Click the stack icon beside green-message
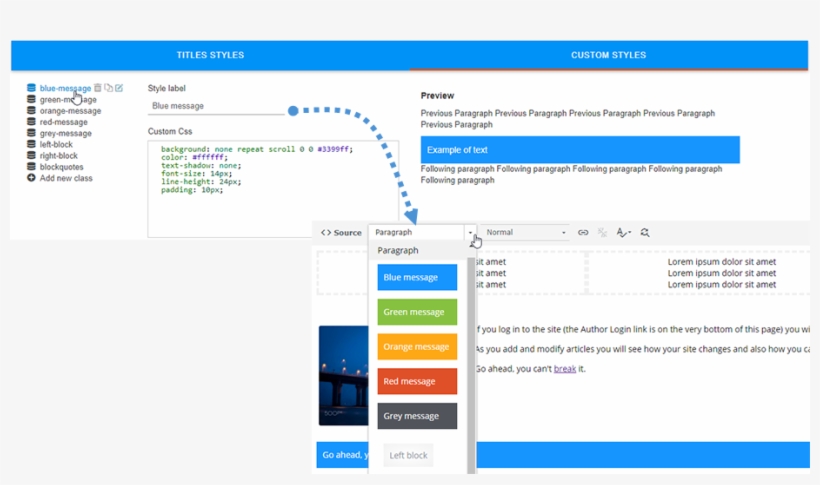Screen dimensions: 820x485 tap(31, 99)
